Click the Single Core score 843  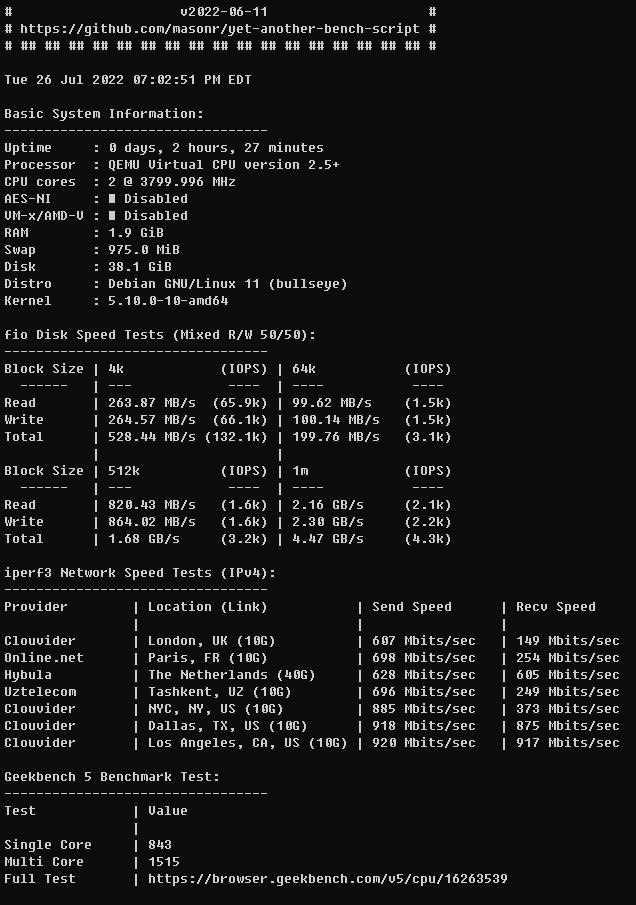point(160,845)
